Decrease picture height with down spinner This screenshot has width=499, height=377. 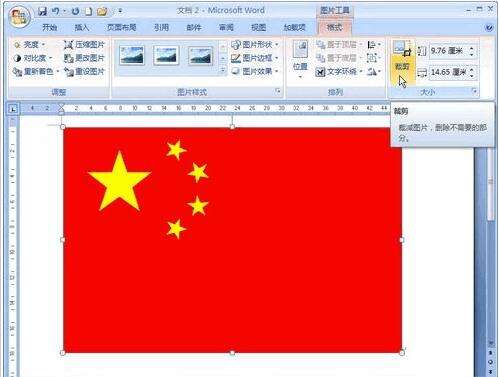pyautogui.click(x=472, y=54)
